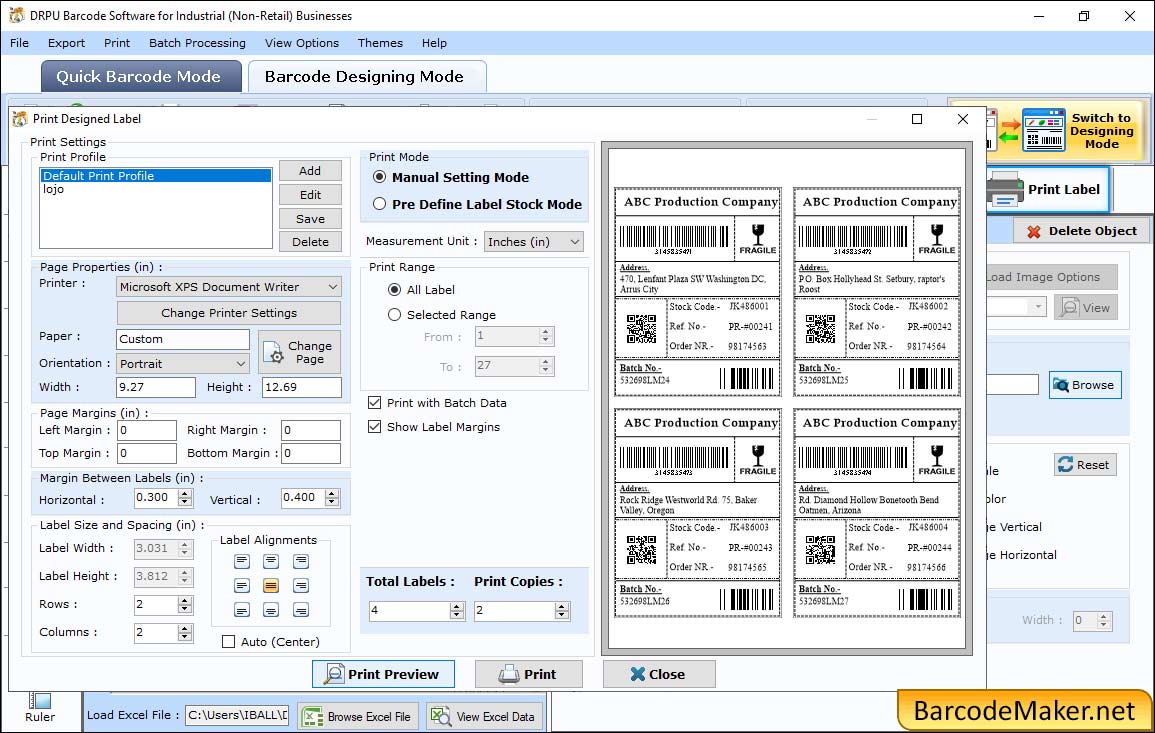The width and height of the screenshot is (1155, 733).
Task: Select middle-right label alignment icon
Action: tap(301, 586)
